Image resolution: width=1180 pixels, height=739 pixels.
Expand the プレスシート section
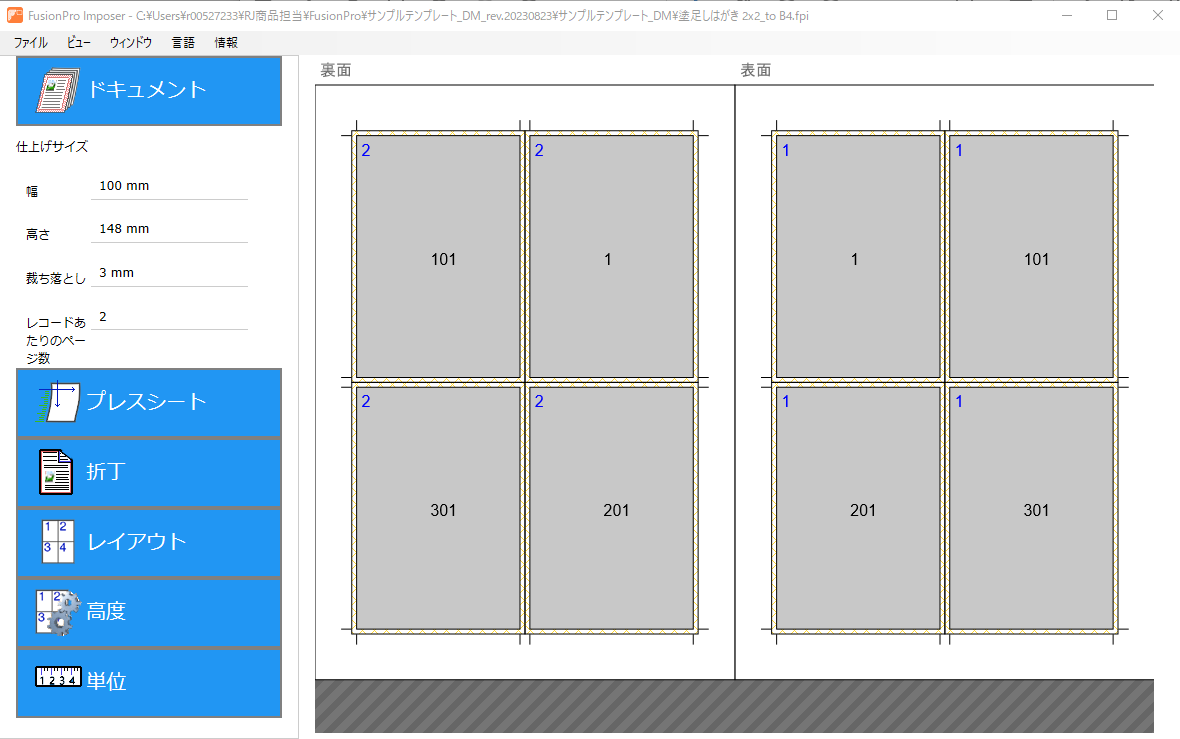tap(148, 402)
